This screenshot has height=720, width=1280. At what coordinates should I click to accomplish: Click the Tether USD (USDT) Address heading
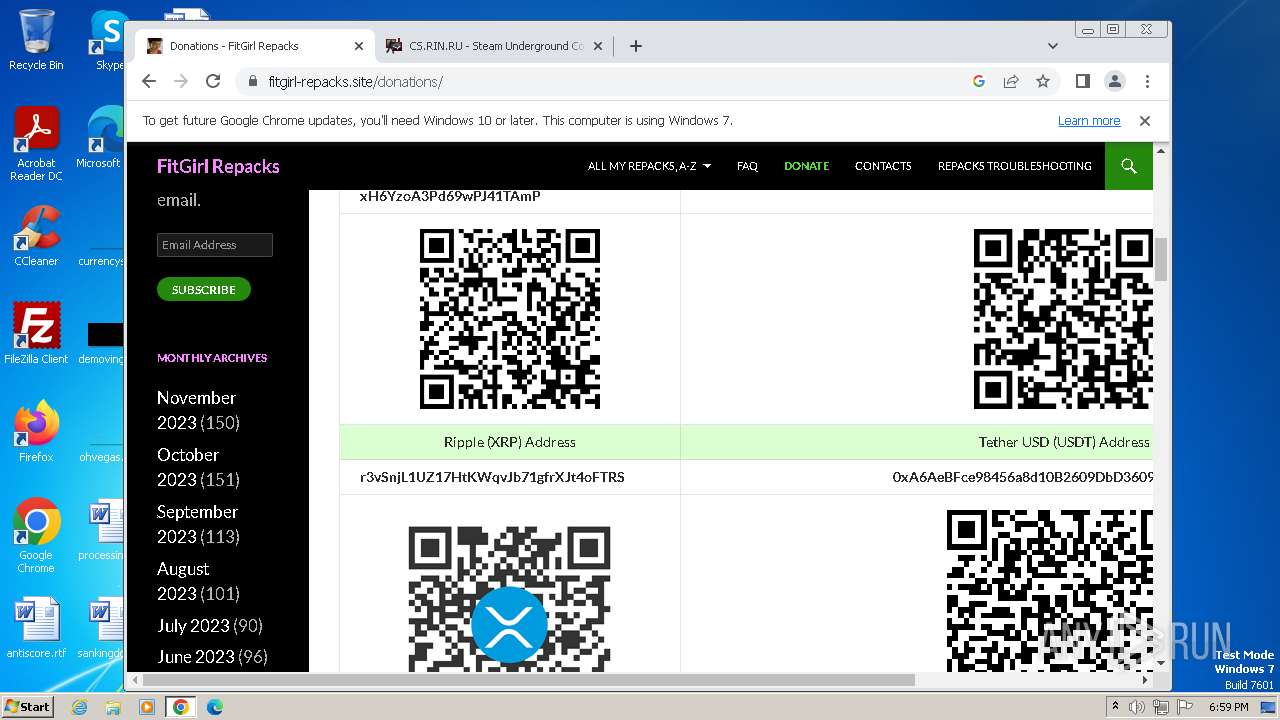pos(1064,442)
